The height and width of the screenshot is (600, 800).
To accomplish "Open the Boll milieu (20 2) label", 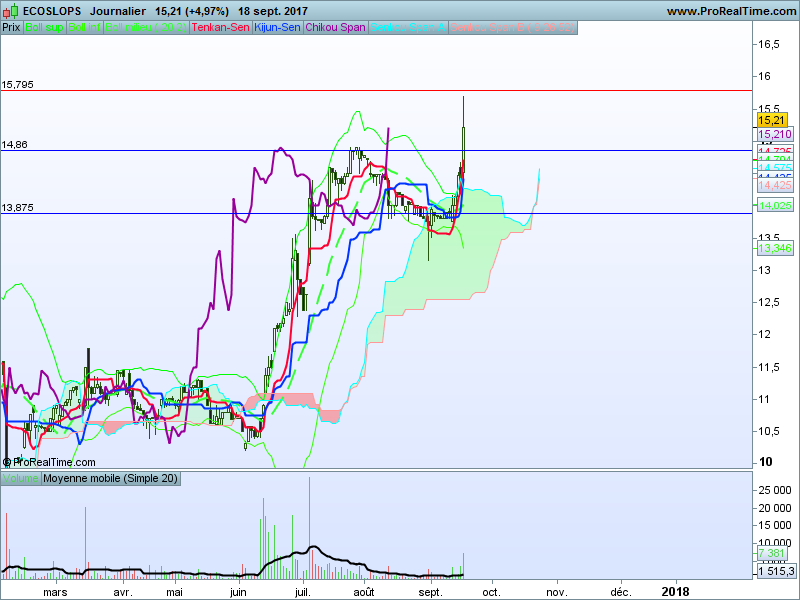I will [146, 28].
